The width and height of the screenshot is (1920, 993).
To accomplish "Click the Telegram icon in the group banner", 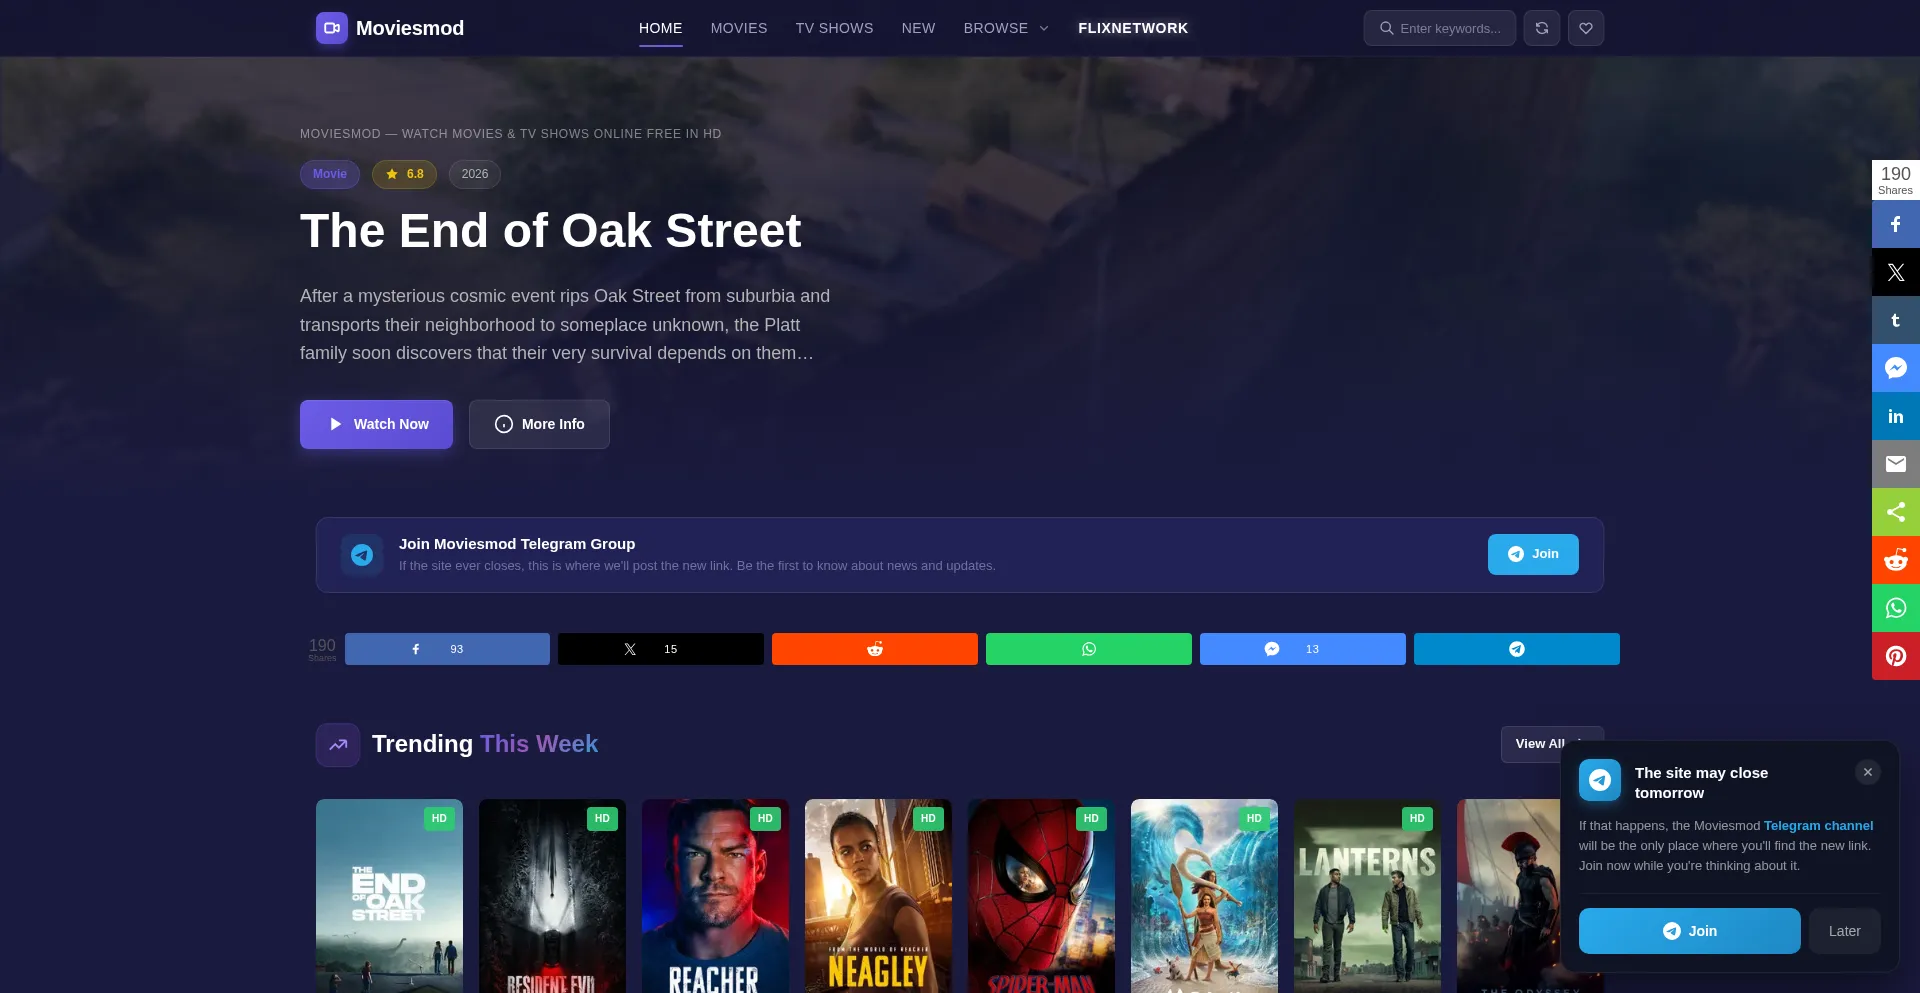I will 362,555.
